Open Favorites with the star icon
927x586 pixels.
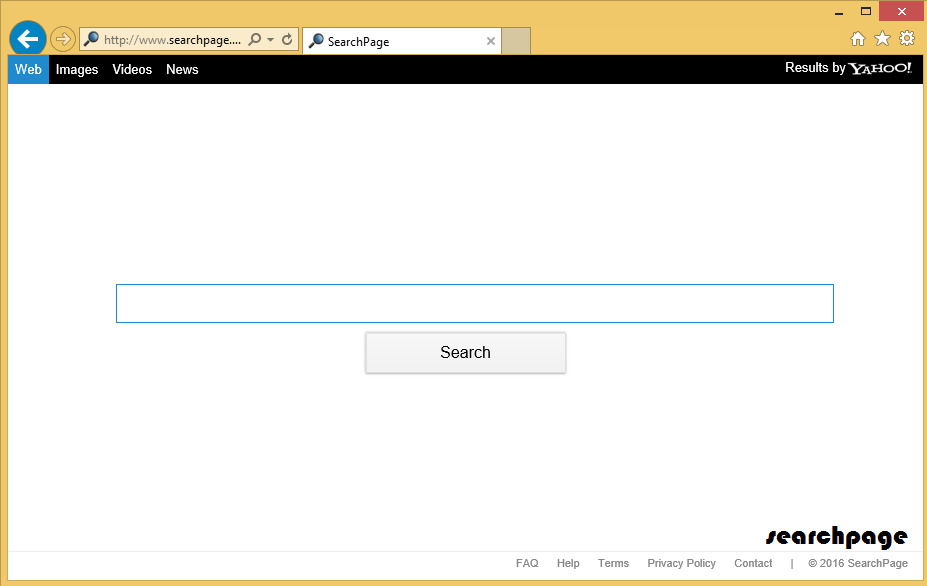pyautogui.click(x=882, y=39)
